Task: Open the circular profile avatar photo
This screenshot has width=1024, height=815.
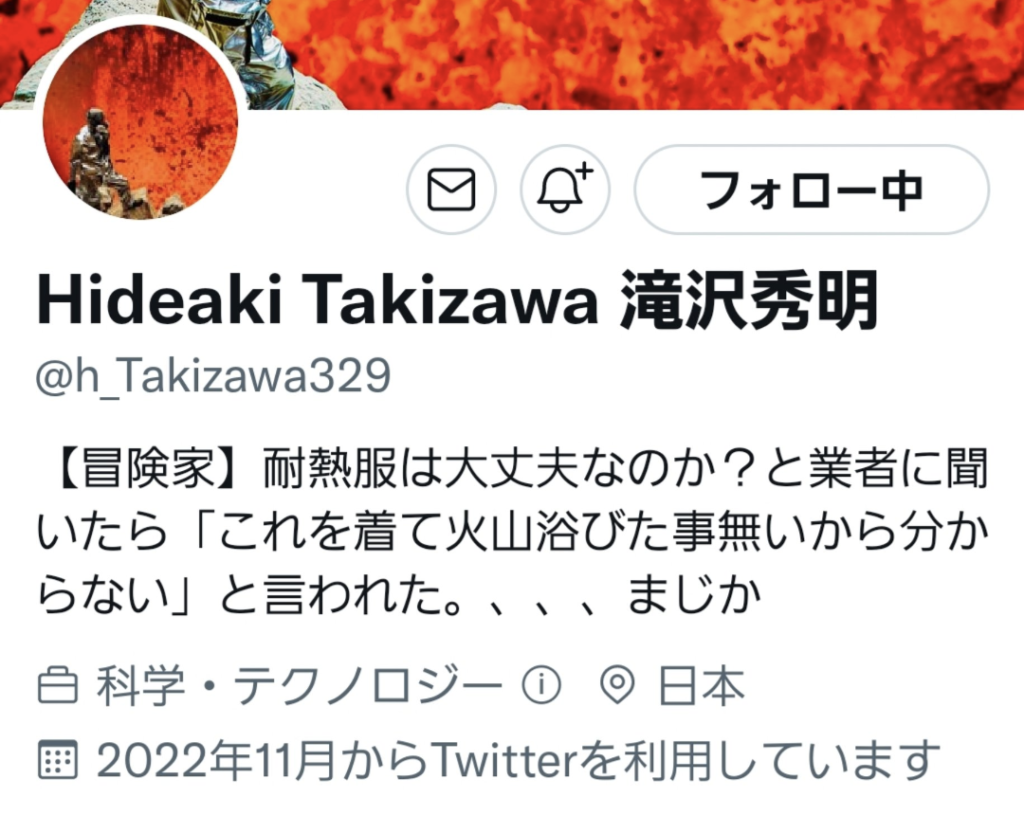Action: click(140, 121)
